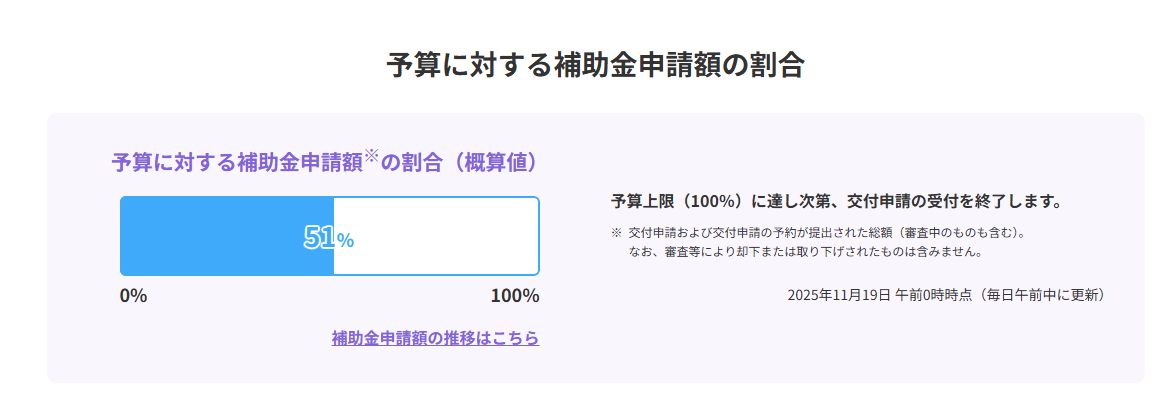The width and height of the screenshot is (1162, 409).
Task: Click the main page heading 予算に対する補助金申請額の割合
Action: (595, 65)
